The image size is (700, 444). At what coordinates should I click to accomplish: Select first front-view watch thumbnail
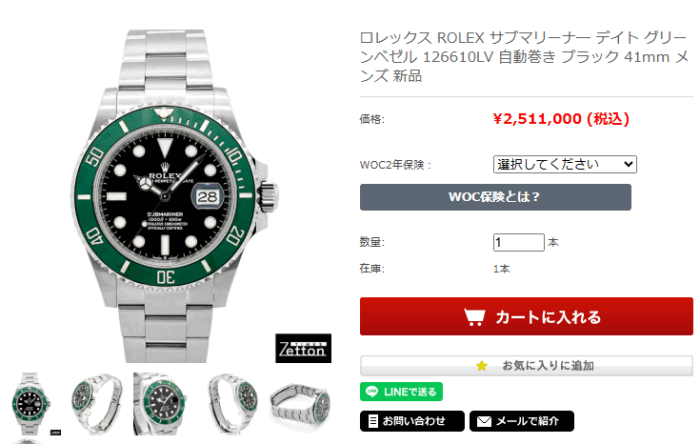coord(31,404)
